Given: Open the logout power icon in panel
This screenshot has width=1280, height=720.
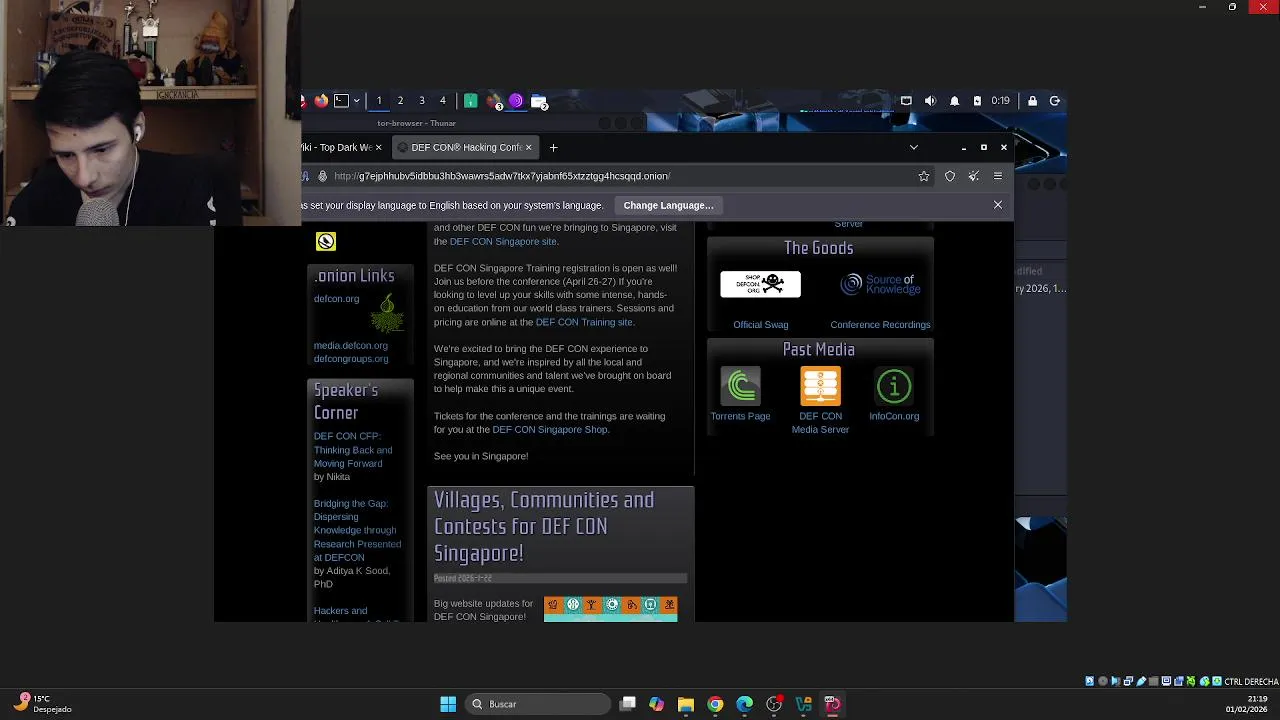Looking at the screenshot, I should click(x=1055, y=101).
